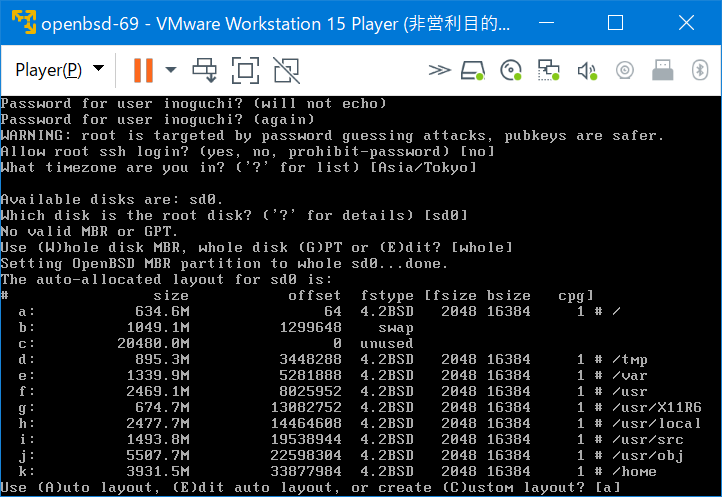Click the VMware logo in title bar

pyautogui.click(x=23, y=22)
